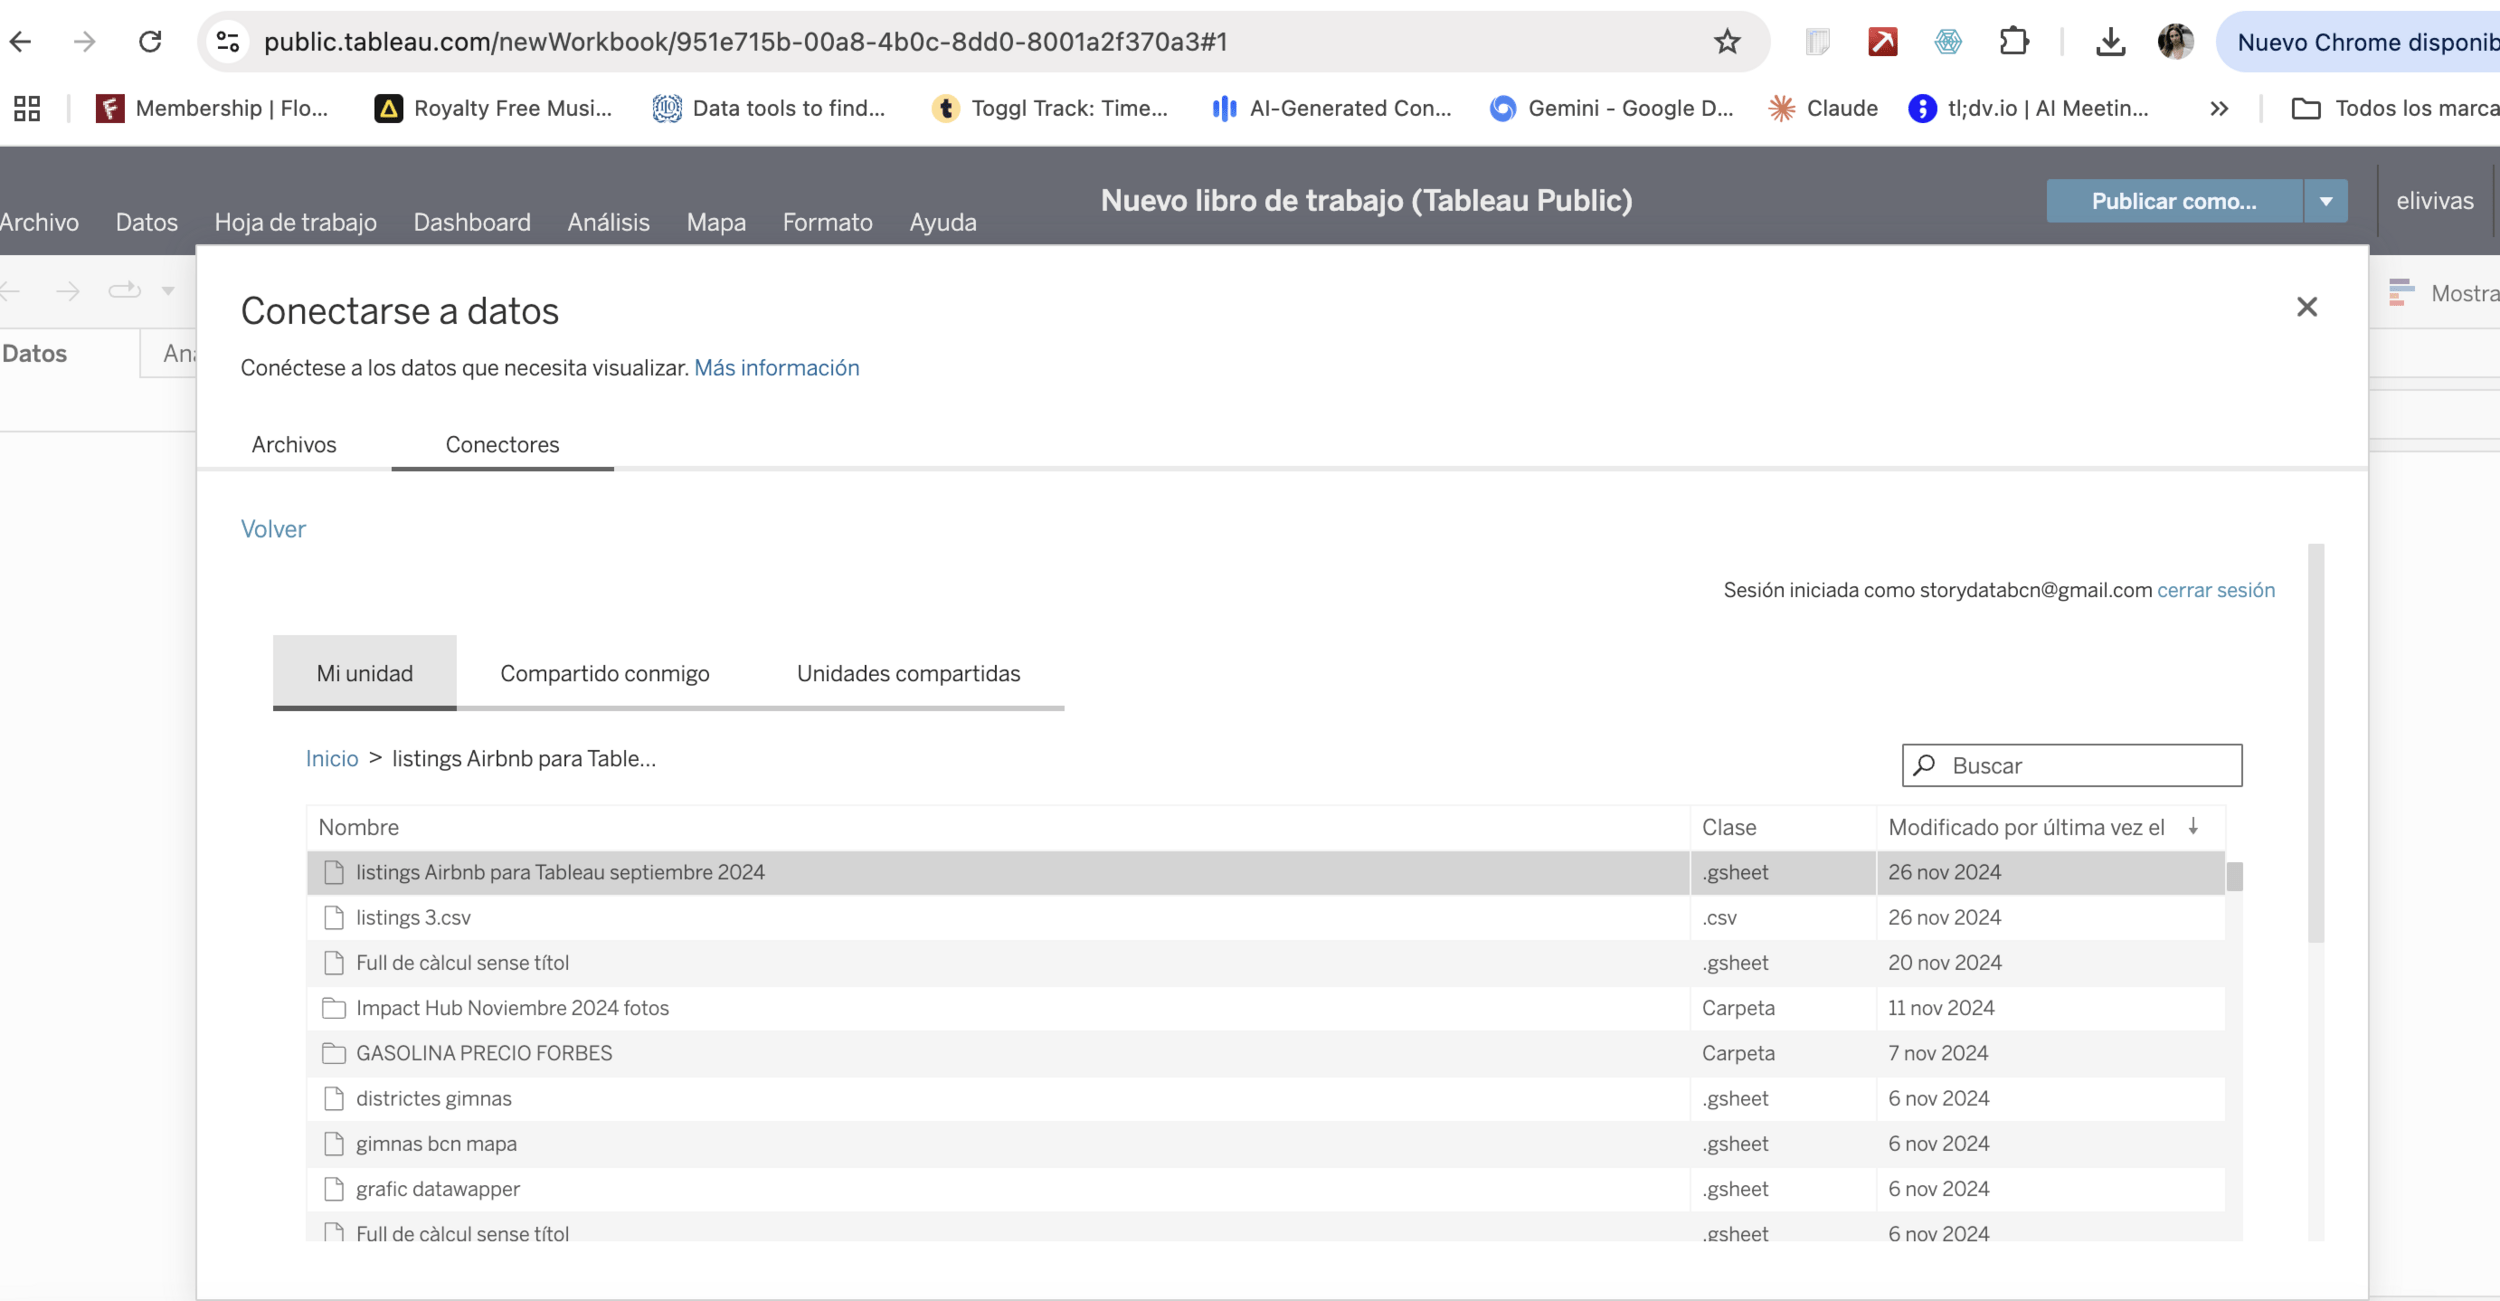Open the Chrome extensions puzzle icon

coord(2013,42)
